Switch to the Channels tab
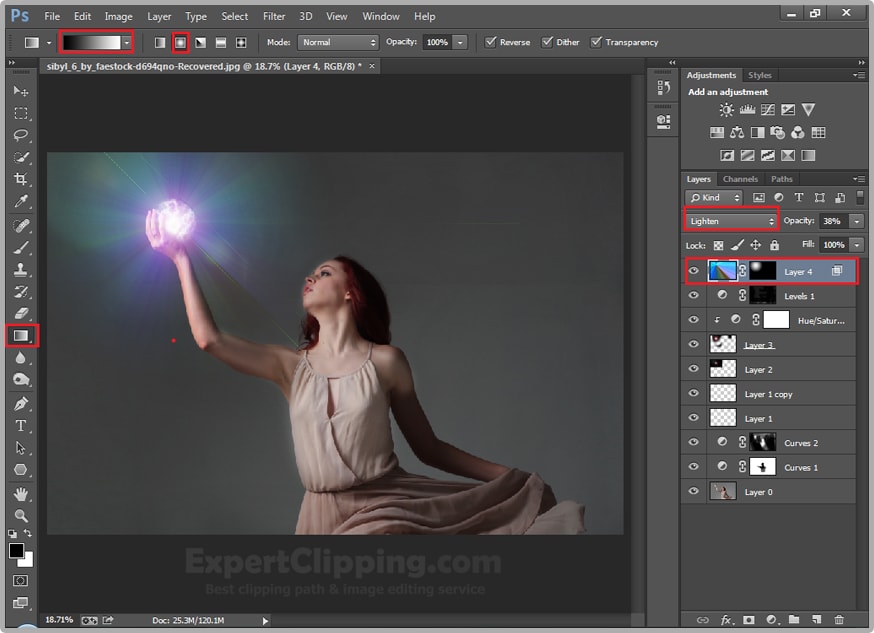The width and height of the screenshot is (874, 633). click(x=740, y=180)
